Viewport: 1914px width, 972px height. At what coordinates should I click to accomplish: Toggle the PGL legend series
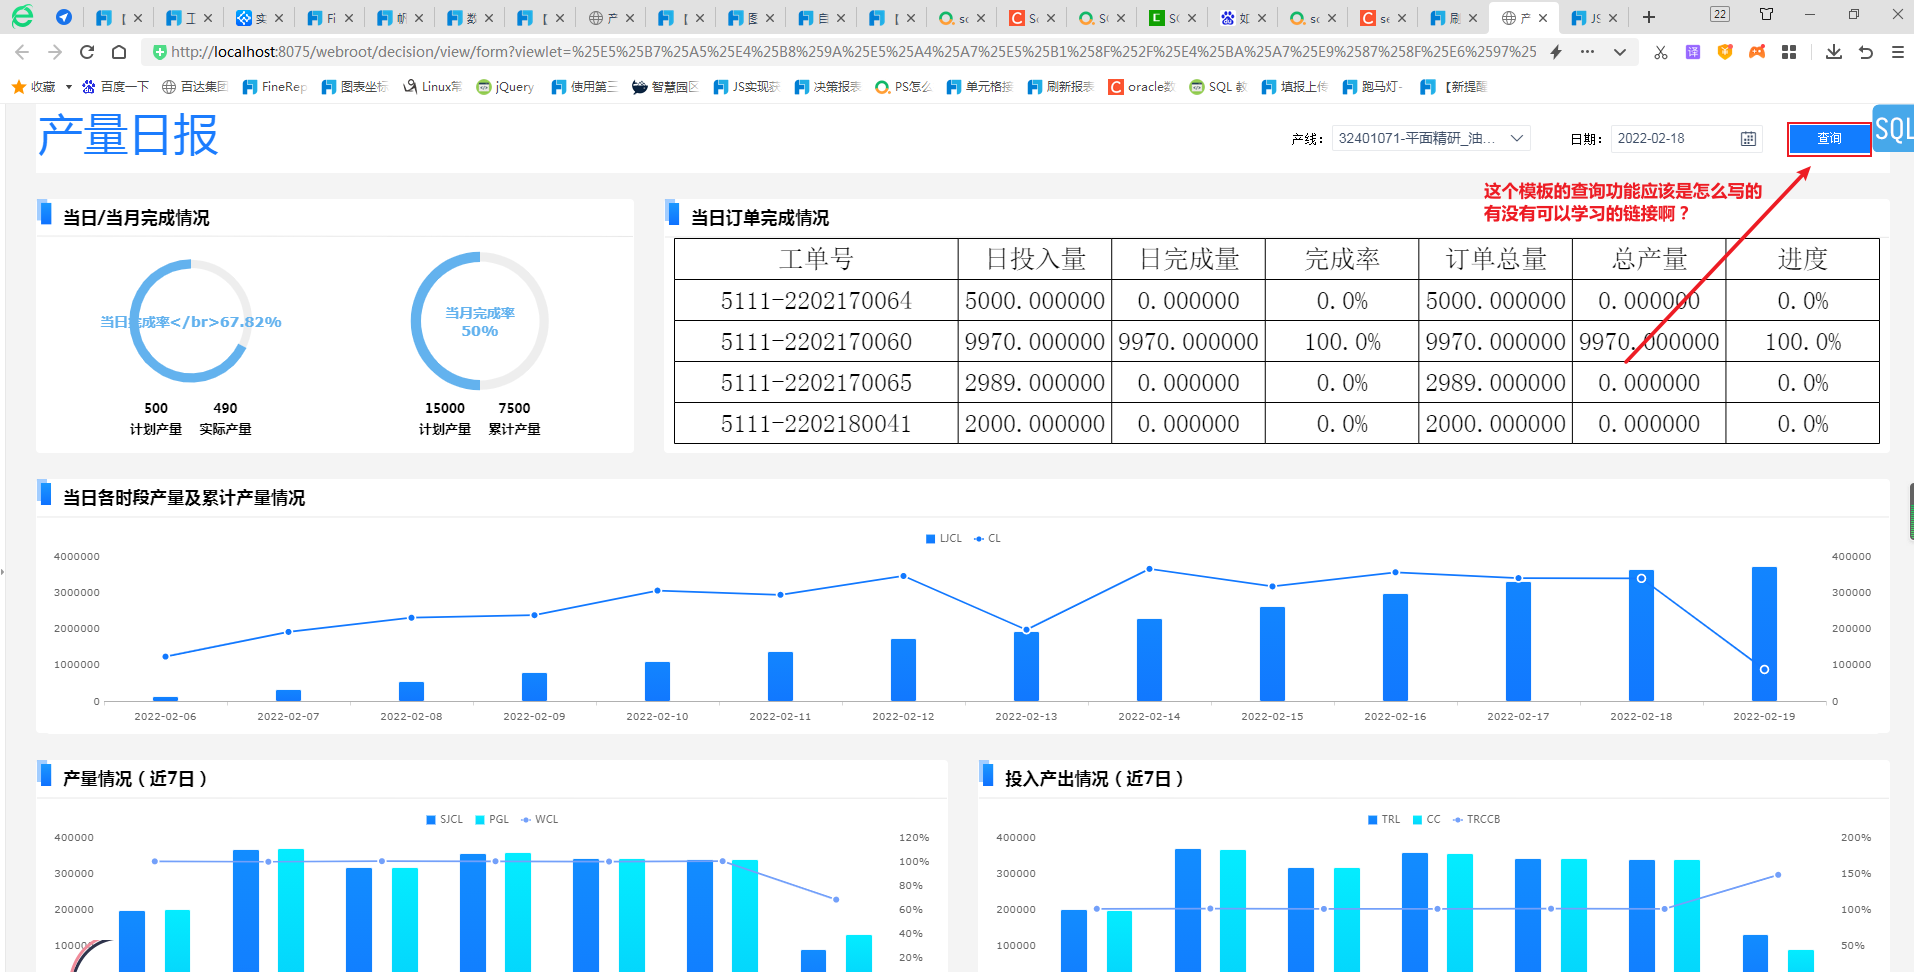[492, 819]
